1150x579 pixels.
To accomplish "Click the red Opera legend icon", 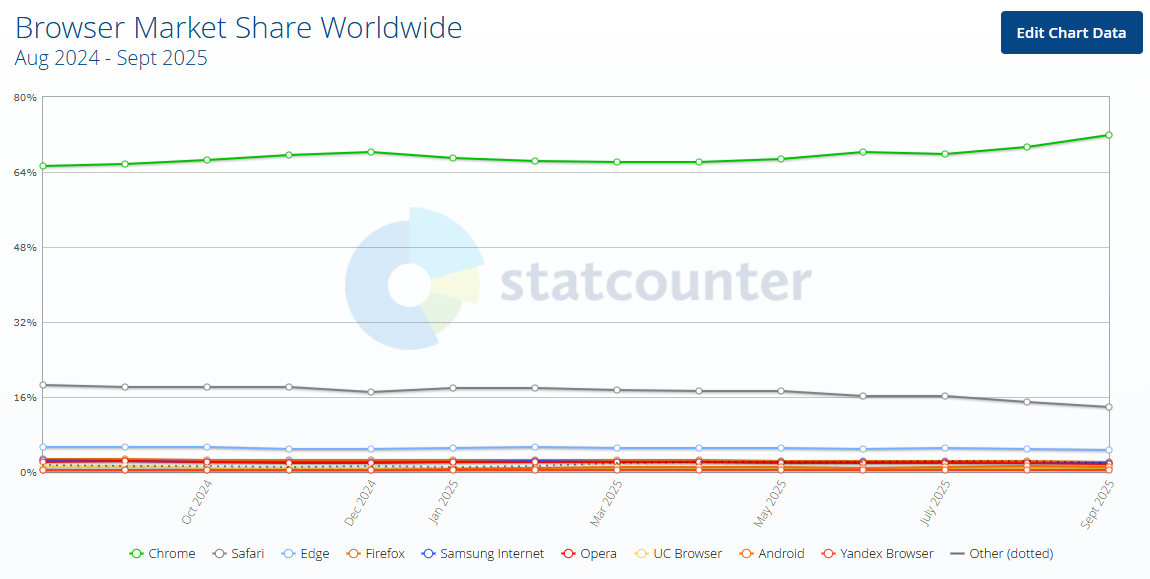I will coord(566,553).
